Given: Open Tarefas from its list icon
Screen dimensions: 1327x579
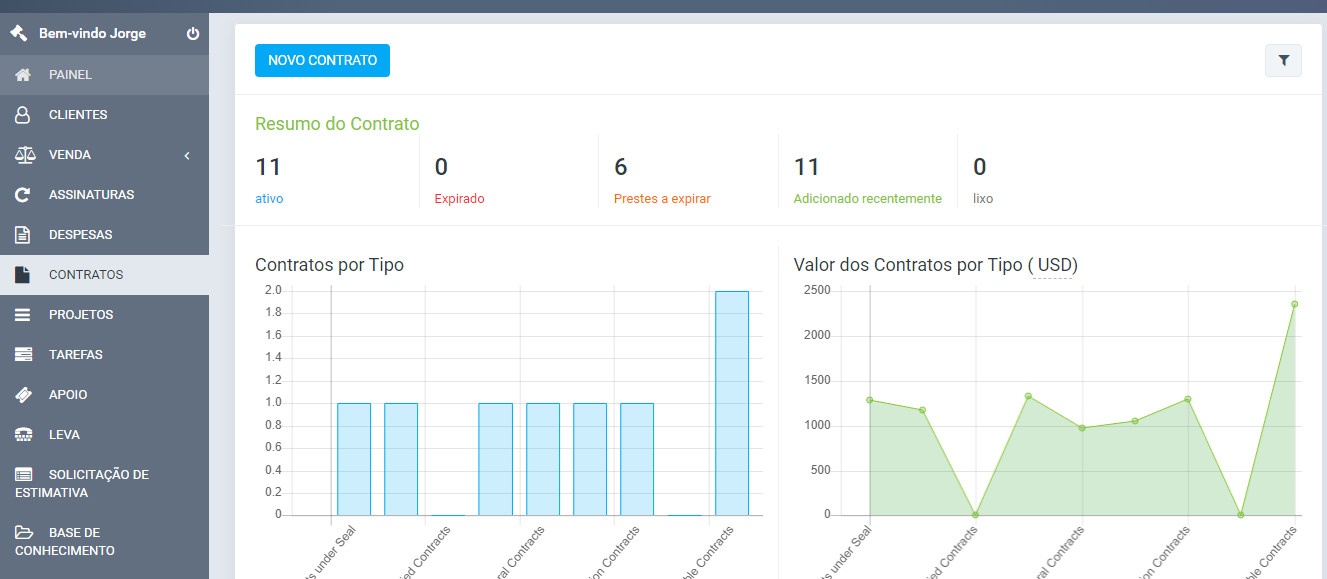Looking at the screenshot, I should [x=22, y=354].
